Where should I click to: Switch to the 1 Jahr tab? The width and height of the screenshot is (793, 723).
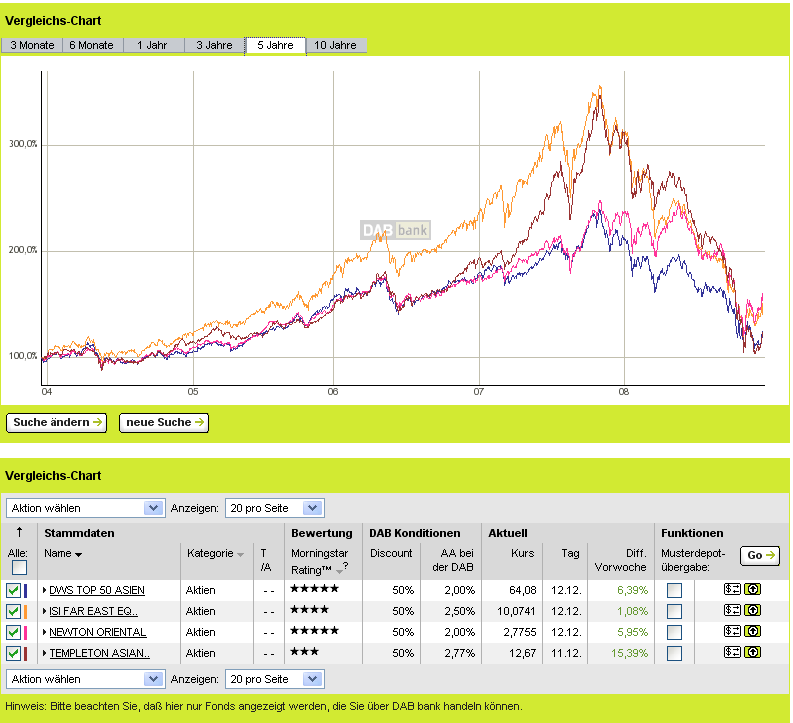[x=153, y=45]
